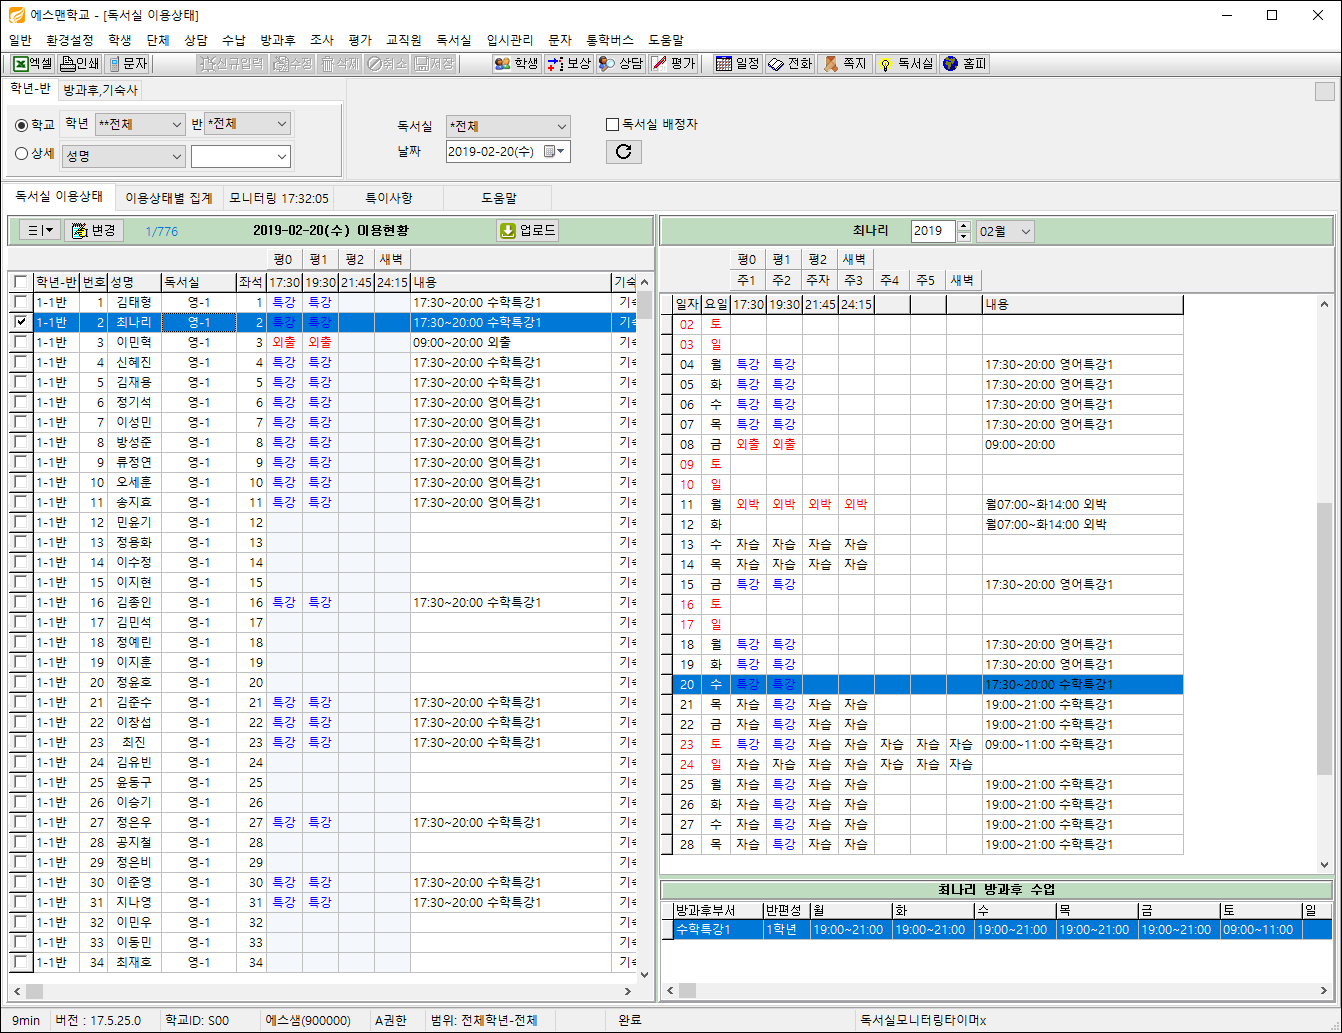Decrease the year 2019 with stepper down

[964, 237]
